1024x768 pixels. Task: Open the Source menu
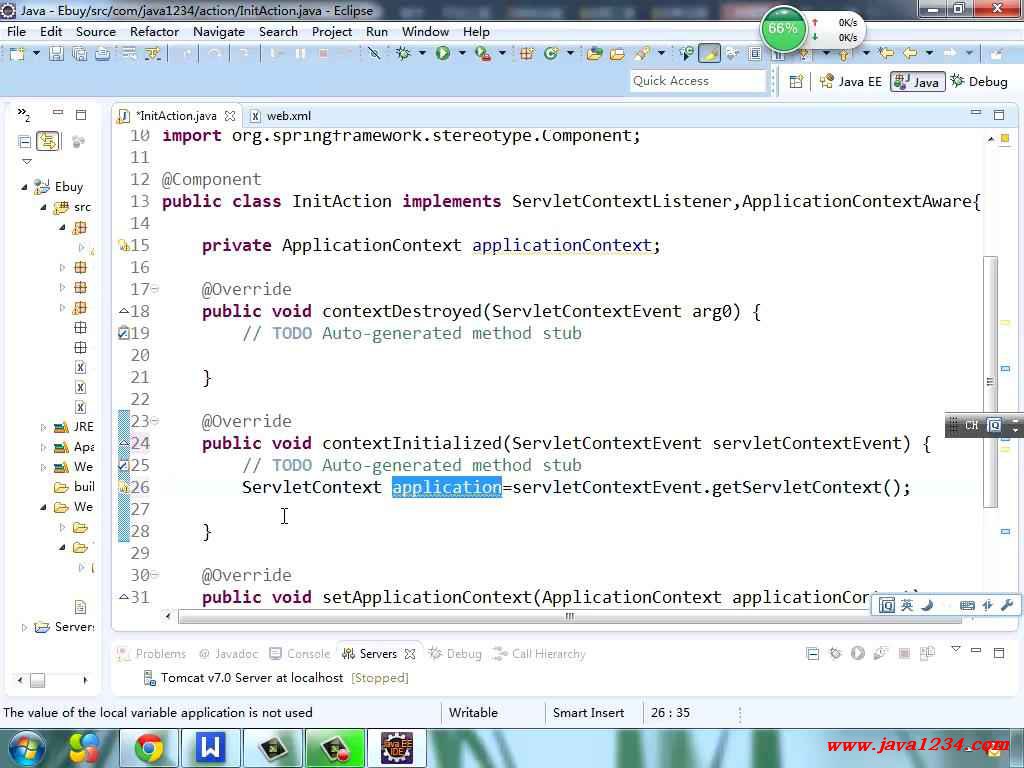tap(95, 31)
